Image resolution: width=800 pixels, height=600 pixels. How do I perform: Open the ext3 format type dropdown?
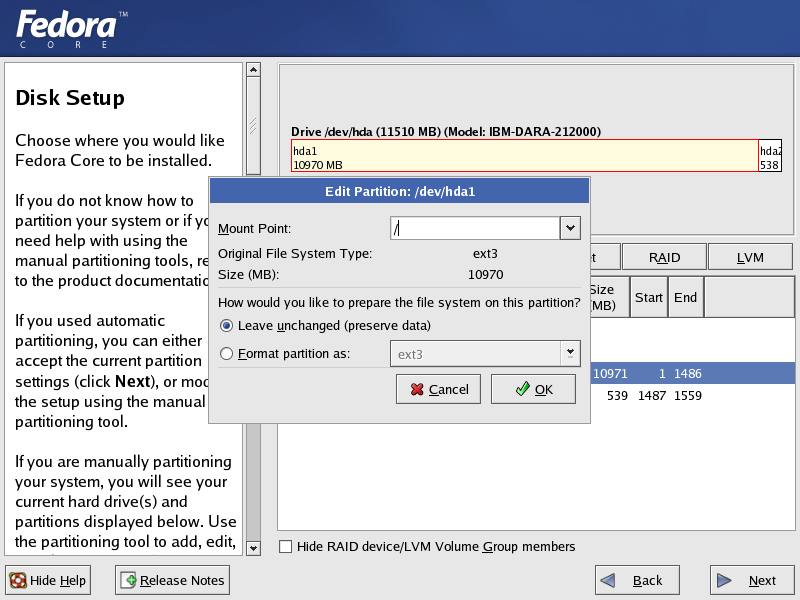click(570, 354)
